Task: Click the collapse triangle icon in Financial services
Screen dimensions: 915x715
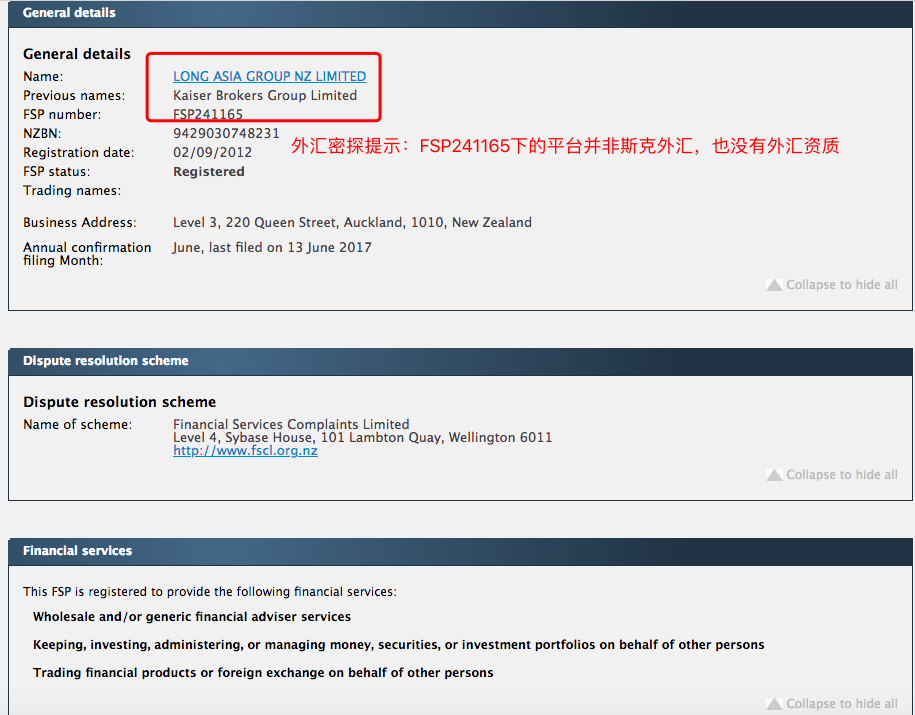Action: coord(774,704)
